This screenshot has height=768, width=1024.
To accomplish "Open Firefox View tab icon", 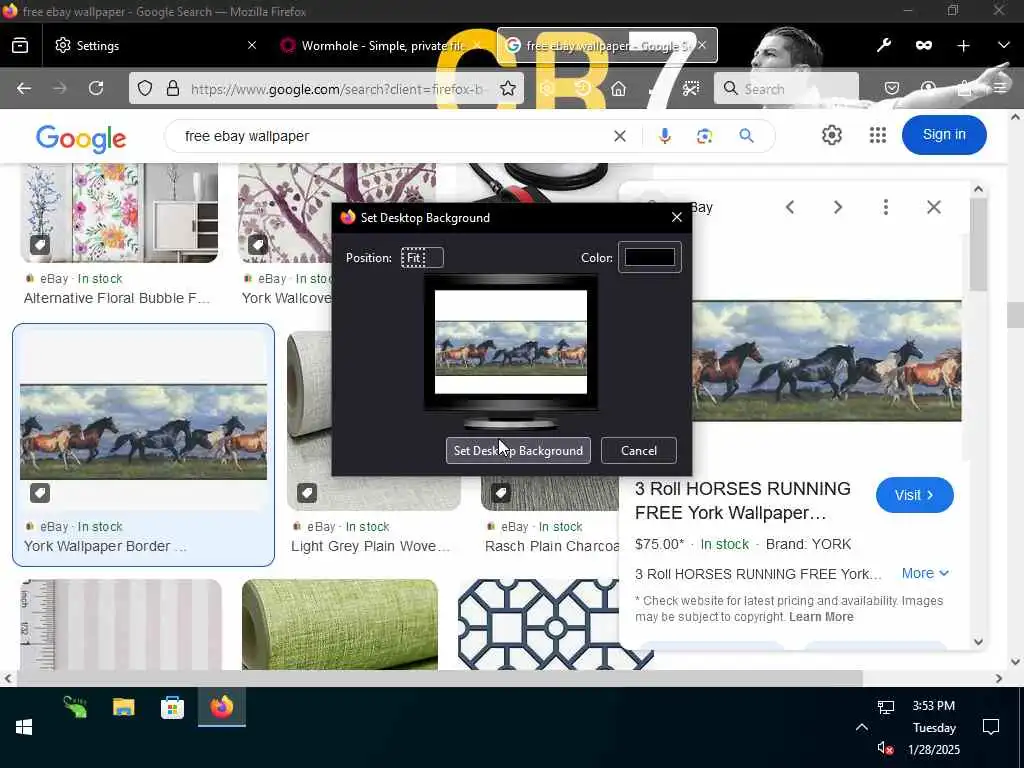I will [20, 45].
